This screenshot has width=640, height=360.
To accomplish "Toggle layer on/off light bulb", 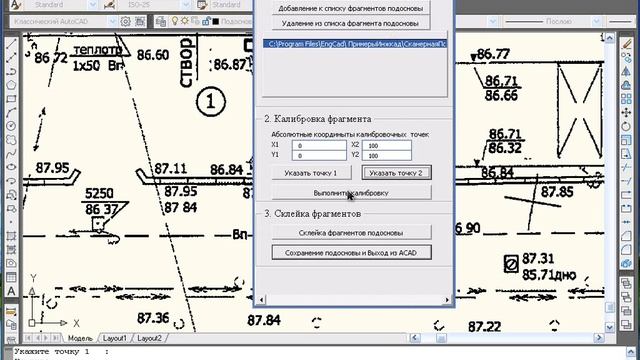I will [x=175, y=21].
